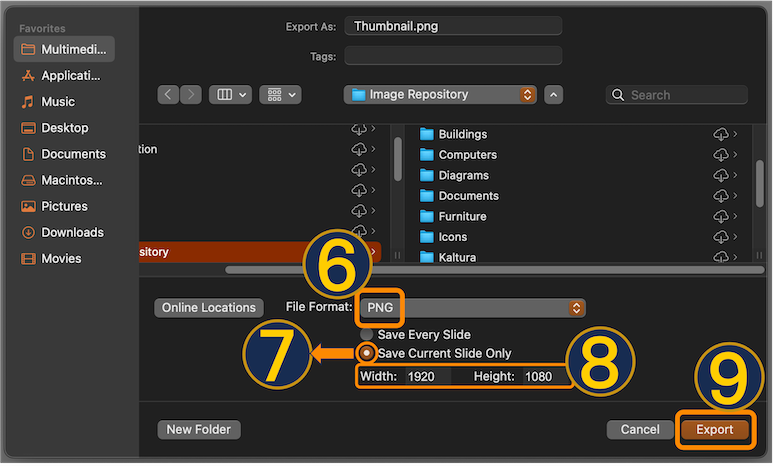773x466 pixels.
Task: Click the cloud download icon for Computers
Action: (x=721, y=155)
